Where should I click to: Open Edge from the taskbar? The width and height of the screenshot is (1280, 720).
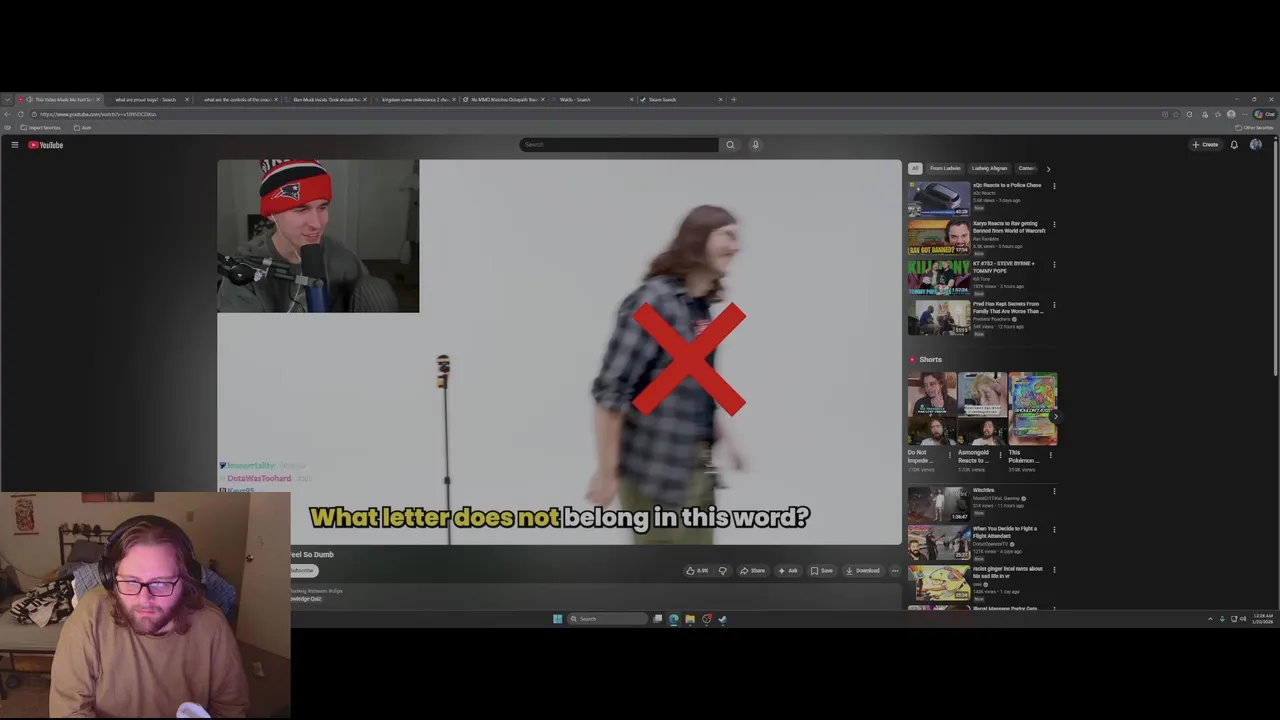tap(673, 619)
